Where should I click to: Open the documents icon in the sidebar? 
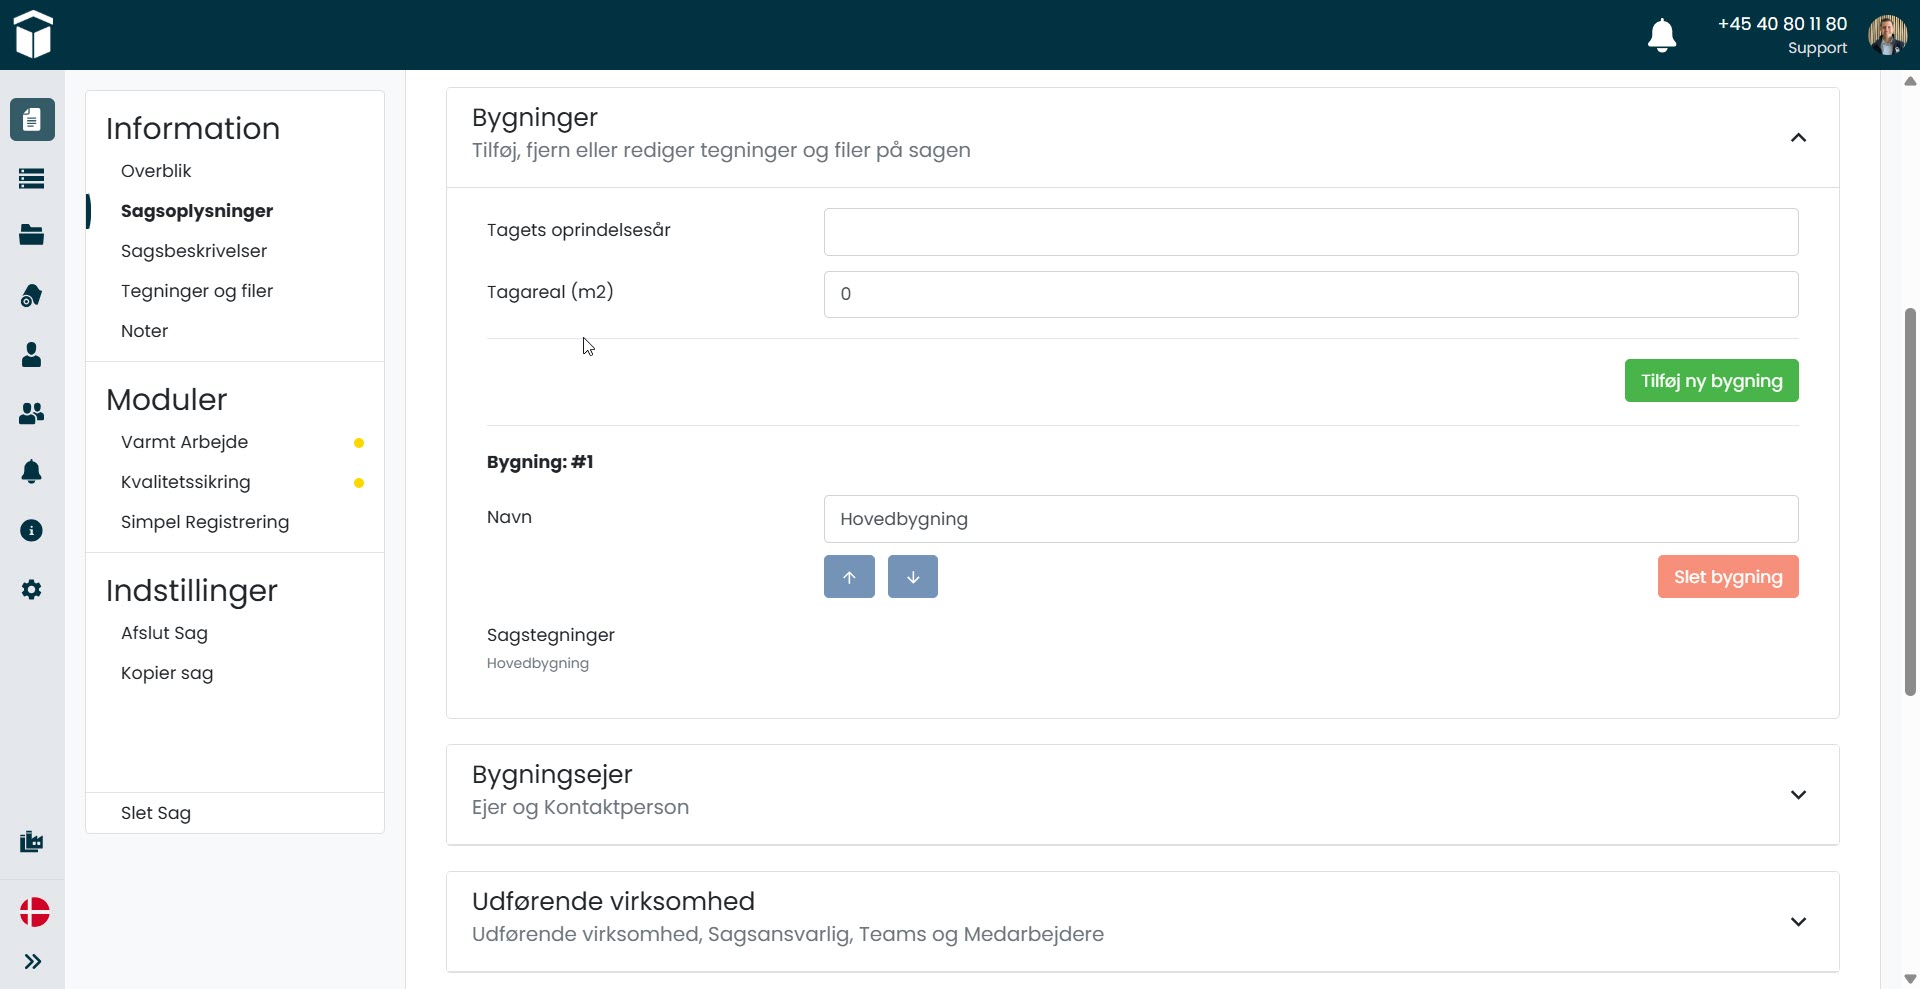click(x=31, y=120)
